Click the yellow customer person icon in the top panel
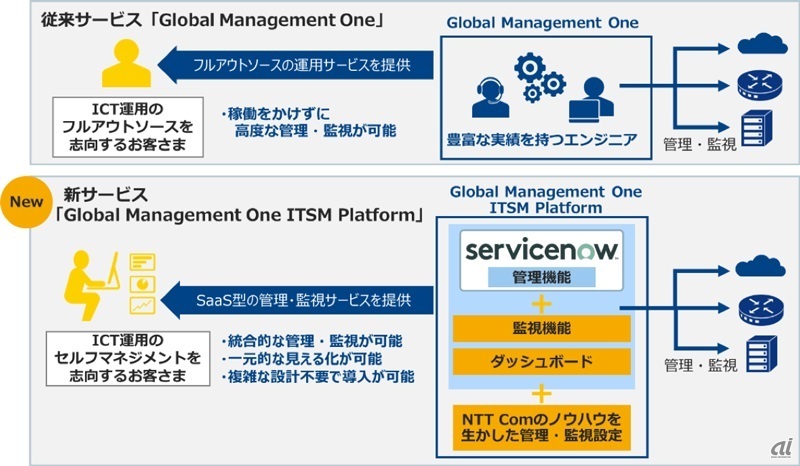800x466 pixels. [126, 63]
